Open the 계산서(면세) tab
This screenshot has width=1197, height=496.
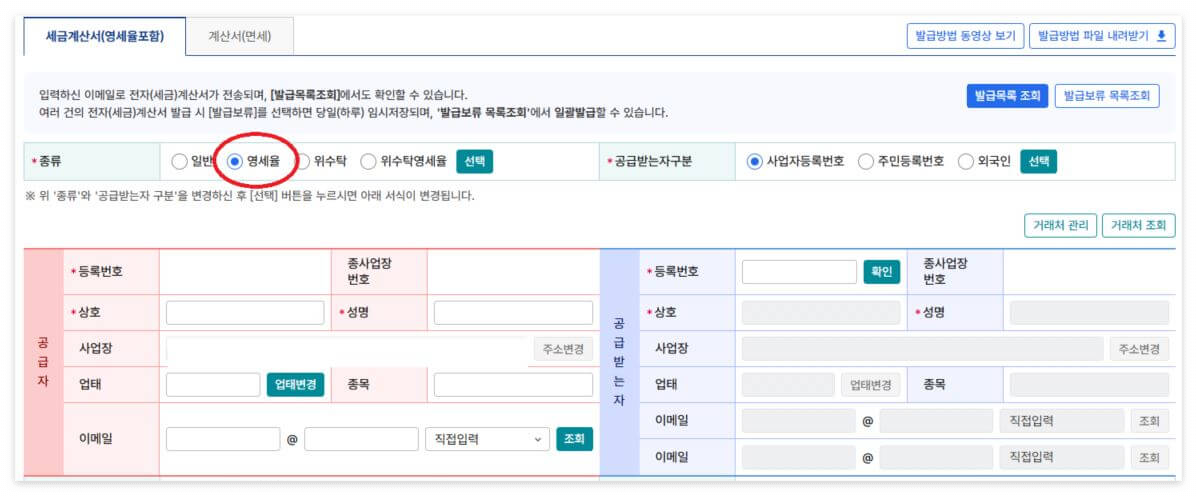pyautogui.click(x=240, y=36)
